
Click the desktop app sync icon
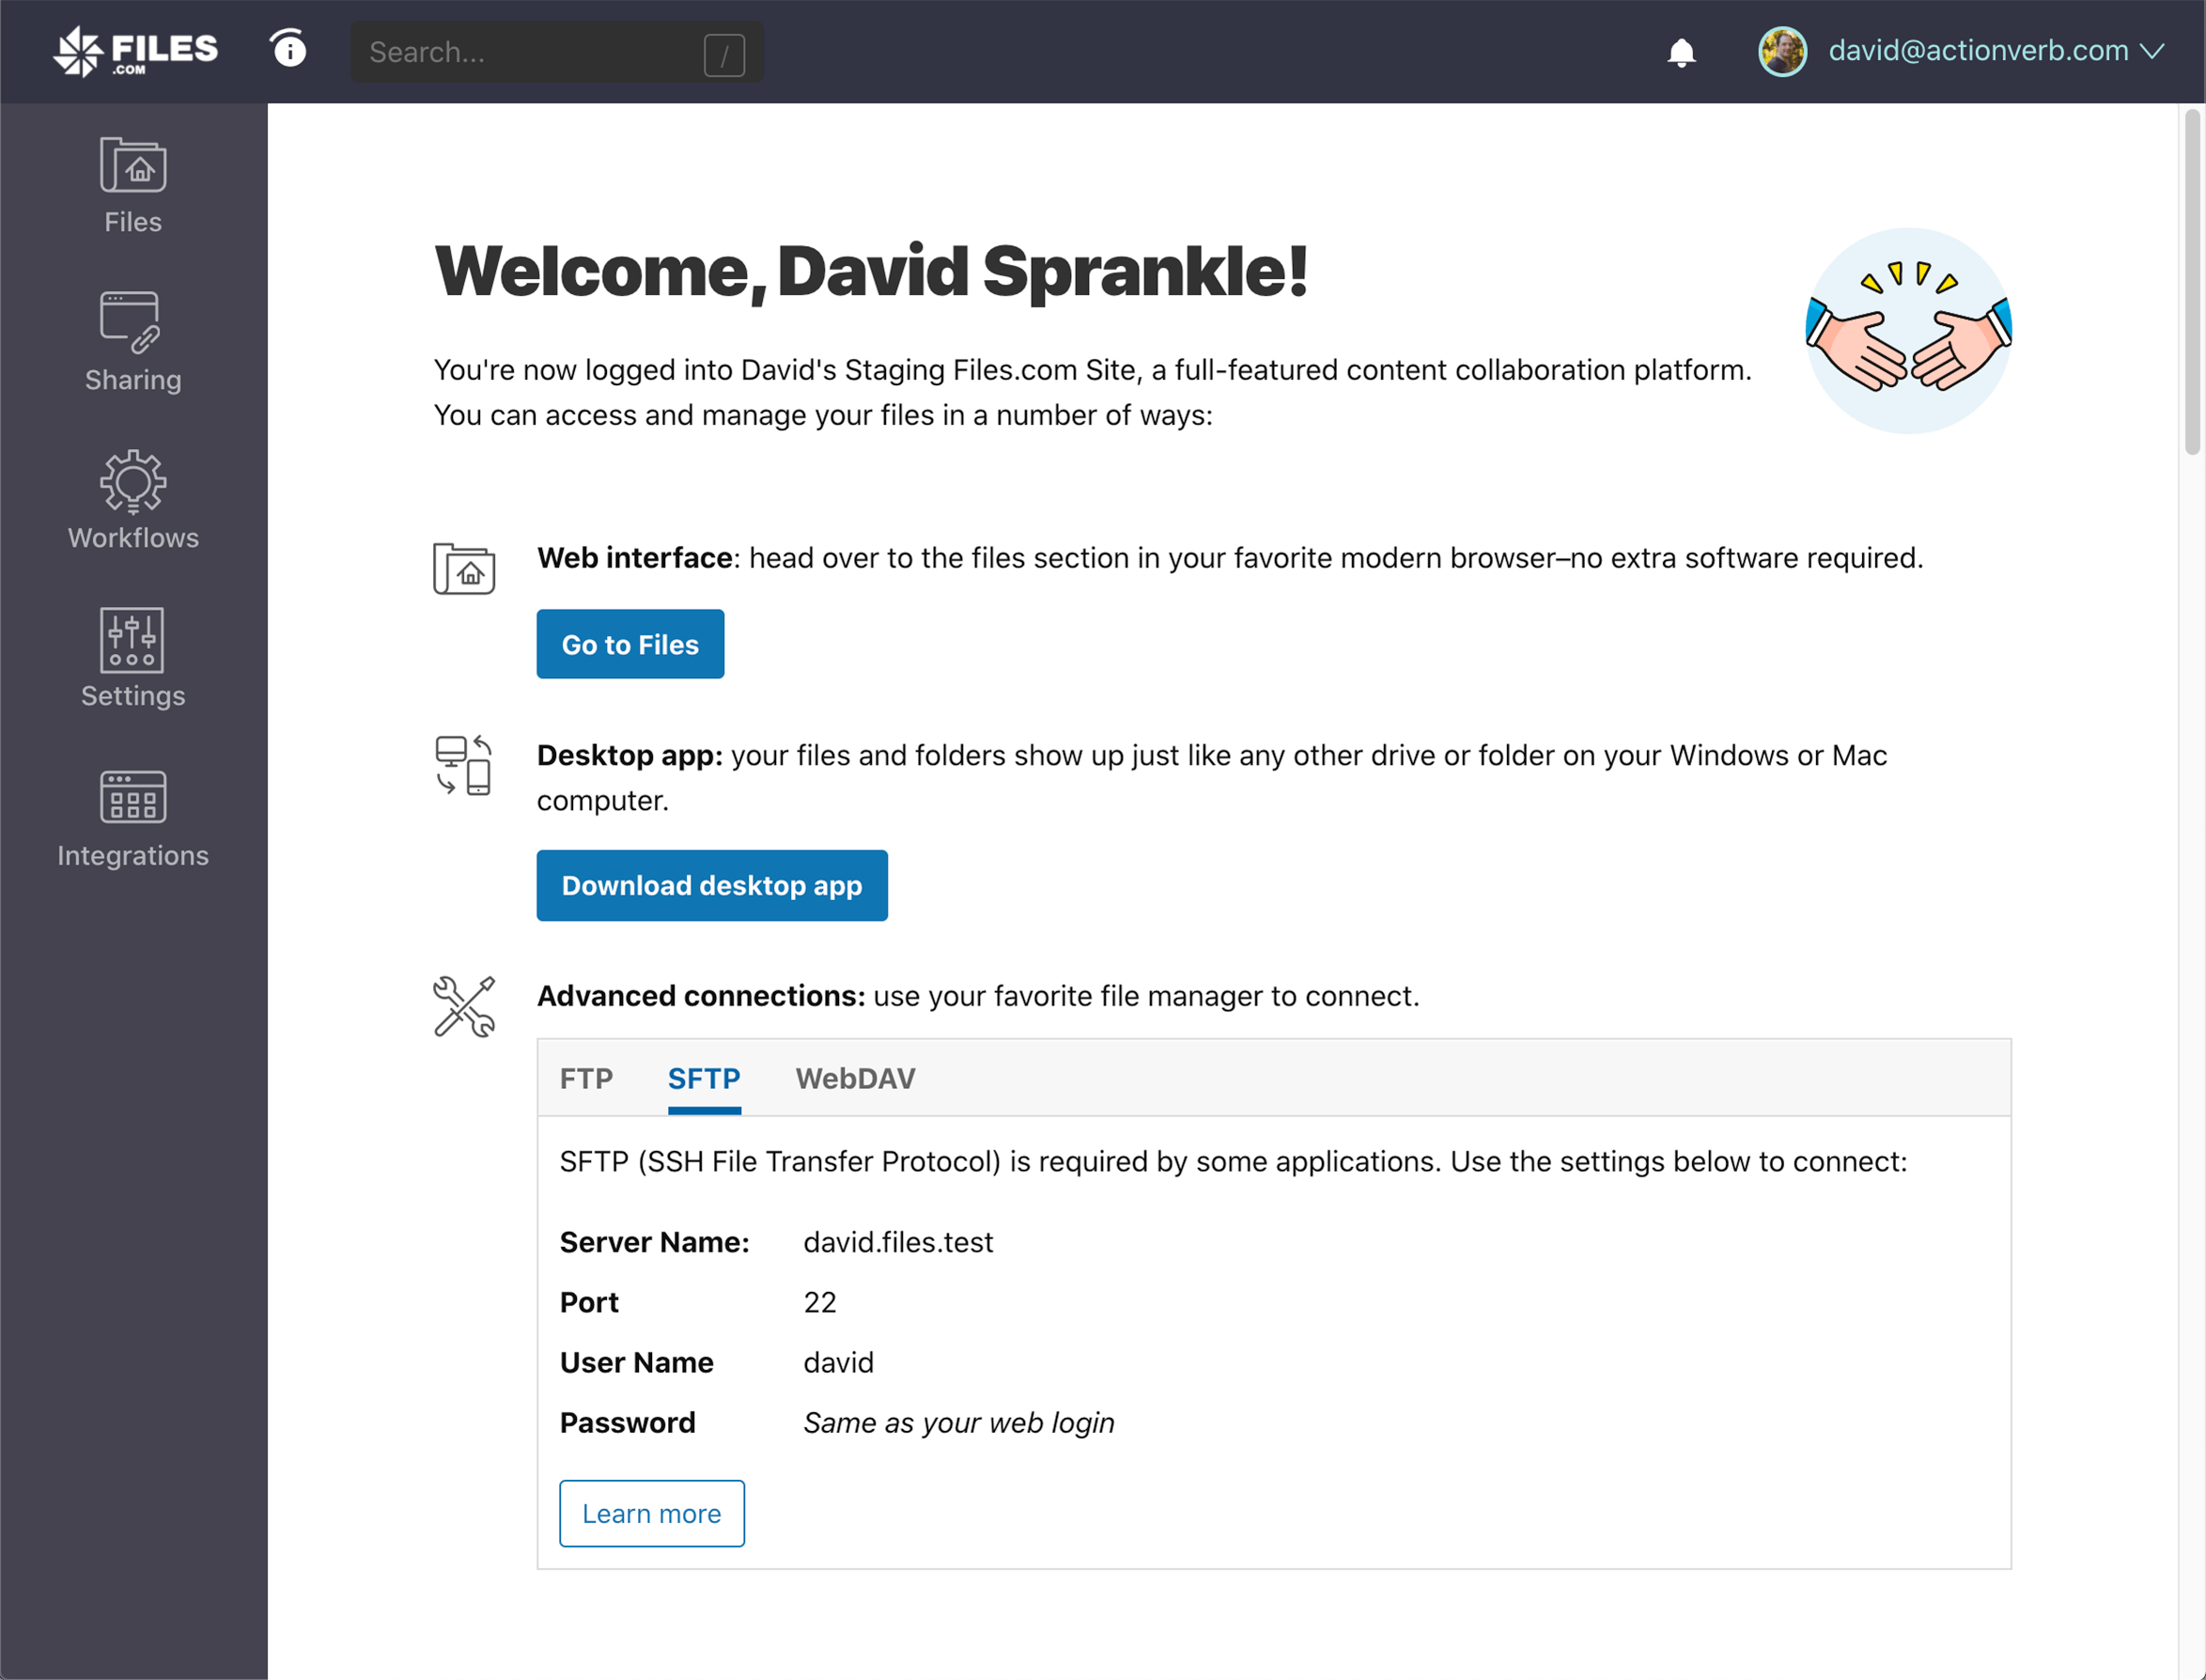point(464,765)
